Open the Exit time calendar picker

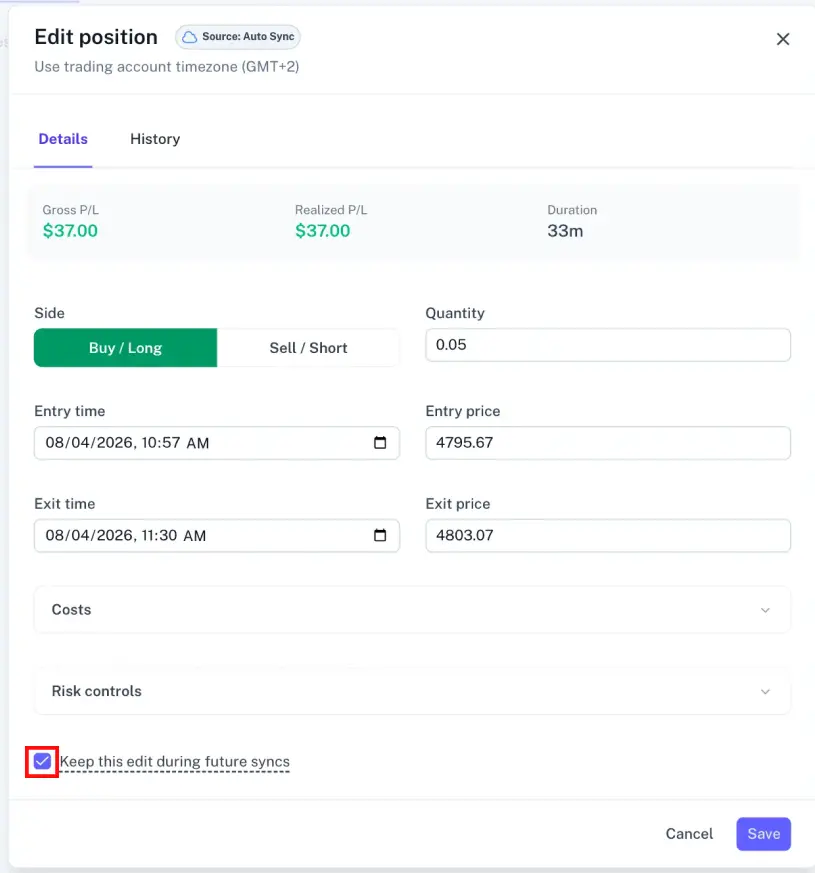381,535
